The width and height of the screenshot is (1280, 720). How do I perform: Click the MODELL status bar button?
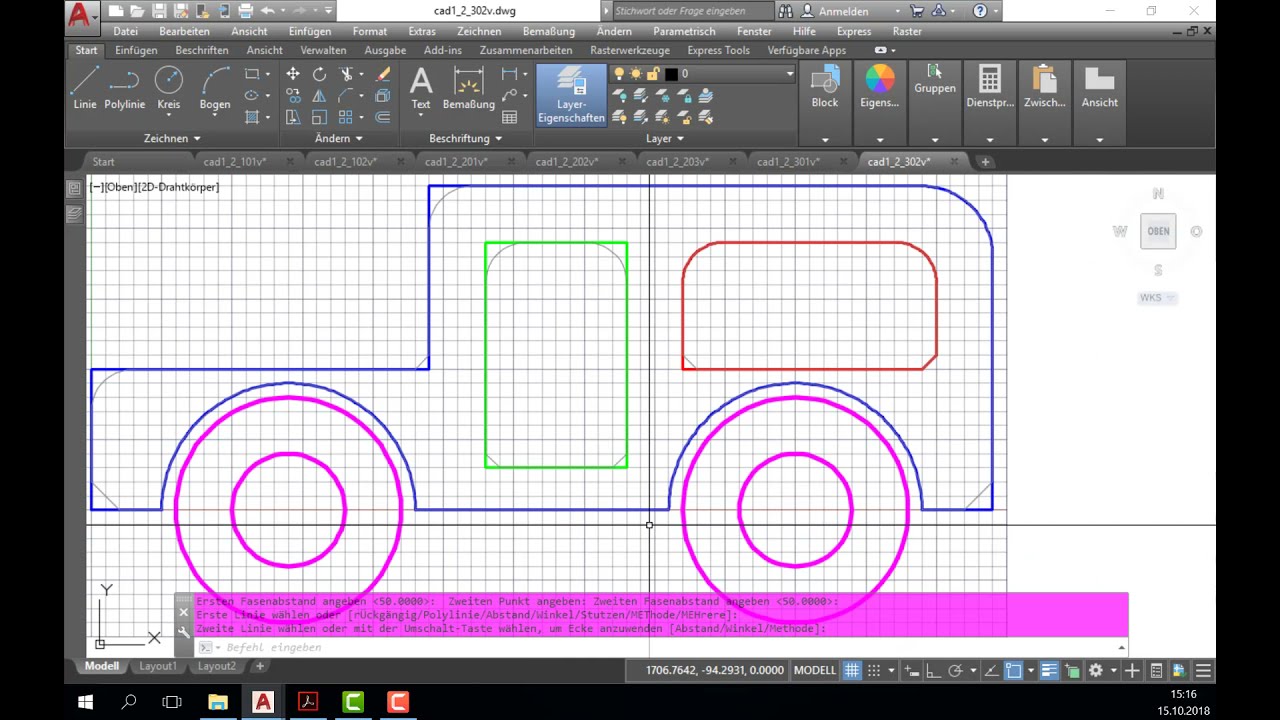point(814,671)
